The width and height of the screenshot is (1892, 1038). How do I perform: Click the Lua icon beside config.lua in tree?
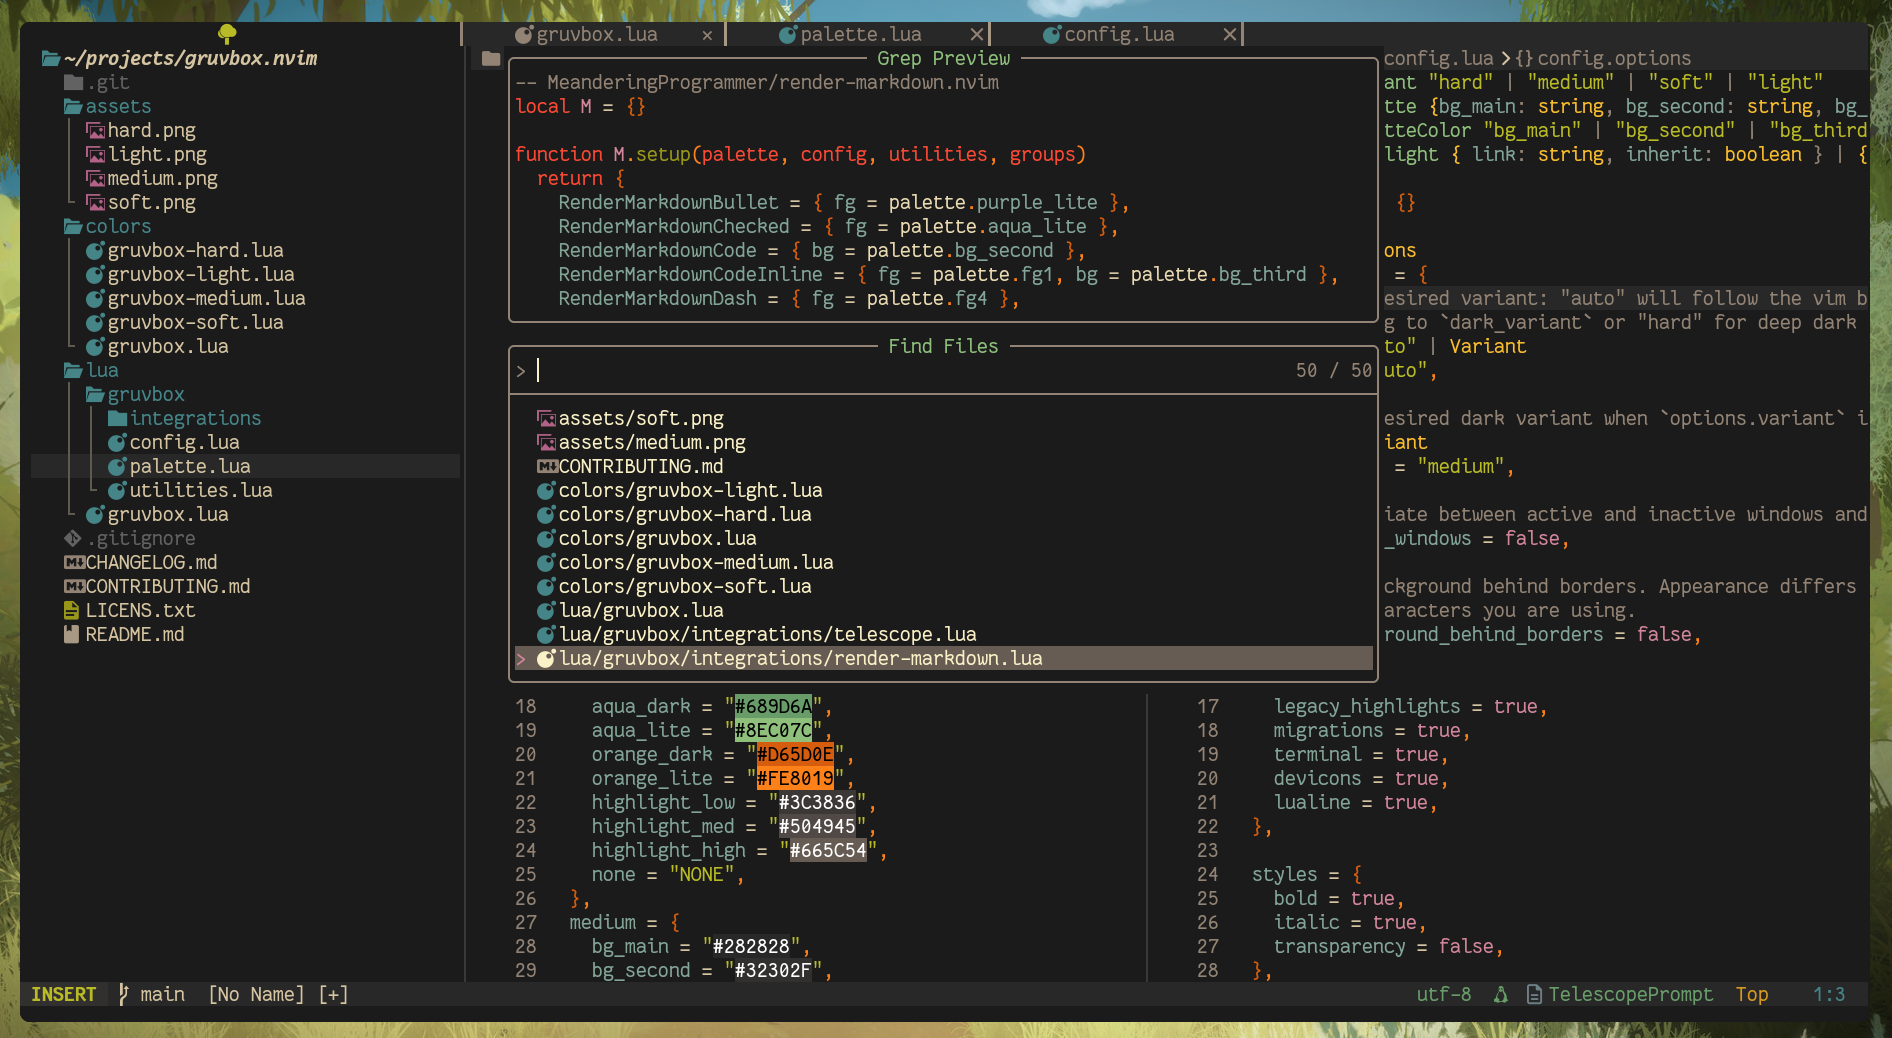[117, 443]
